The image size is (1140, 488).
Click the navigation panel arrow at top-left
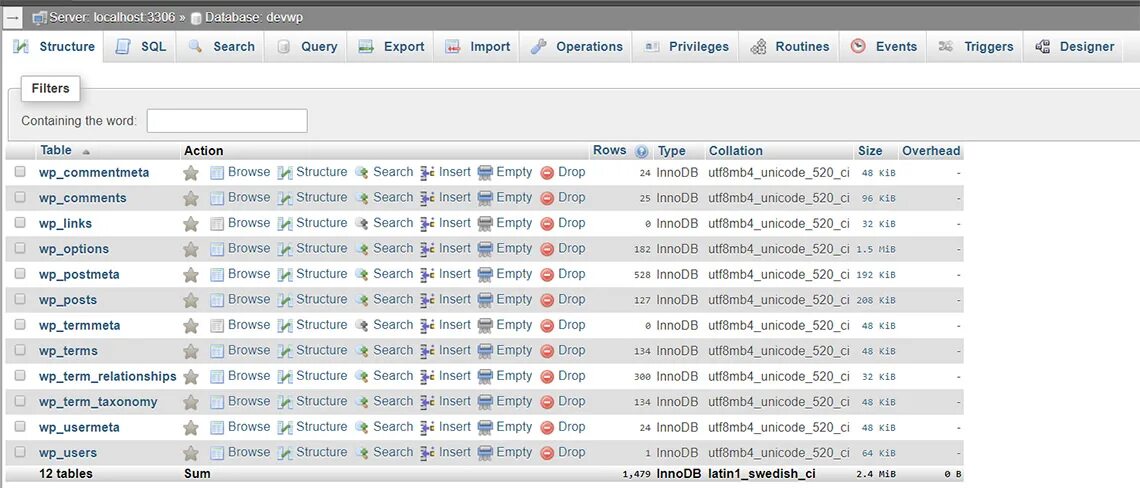pyautogui.click(x=13, y=17)
